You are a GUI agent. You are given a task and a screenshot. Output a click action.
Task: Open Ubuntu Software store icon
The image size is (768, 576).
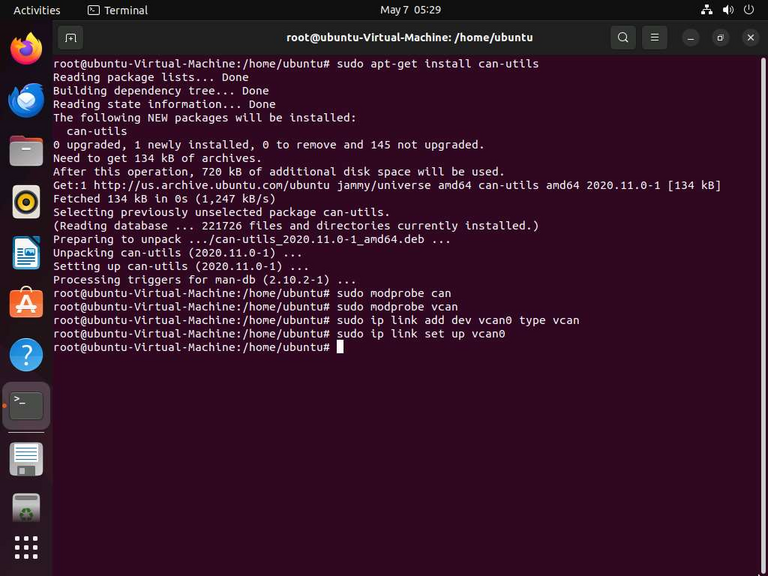[x=26, y=304]
